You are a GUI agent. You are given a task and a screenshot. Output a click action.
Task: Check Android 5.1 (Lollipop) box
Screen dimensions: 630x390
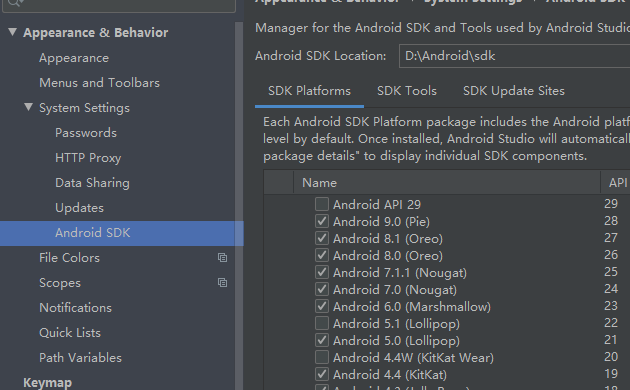click(x=321, y=323)
